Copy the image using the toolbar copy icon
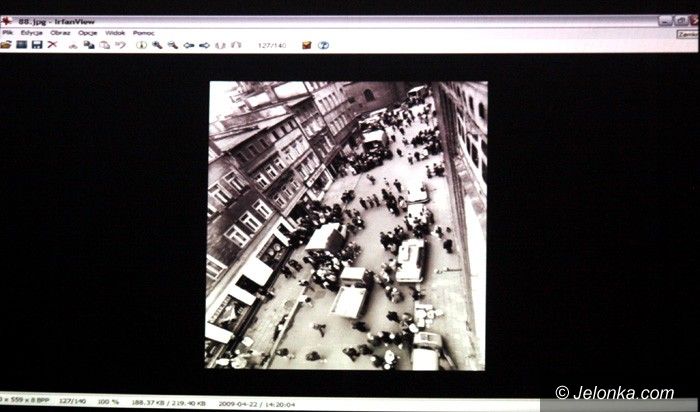This screenshot has height=412, width=700. [89, 45]
